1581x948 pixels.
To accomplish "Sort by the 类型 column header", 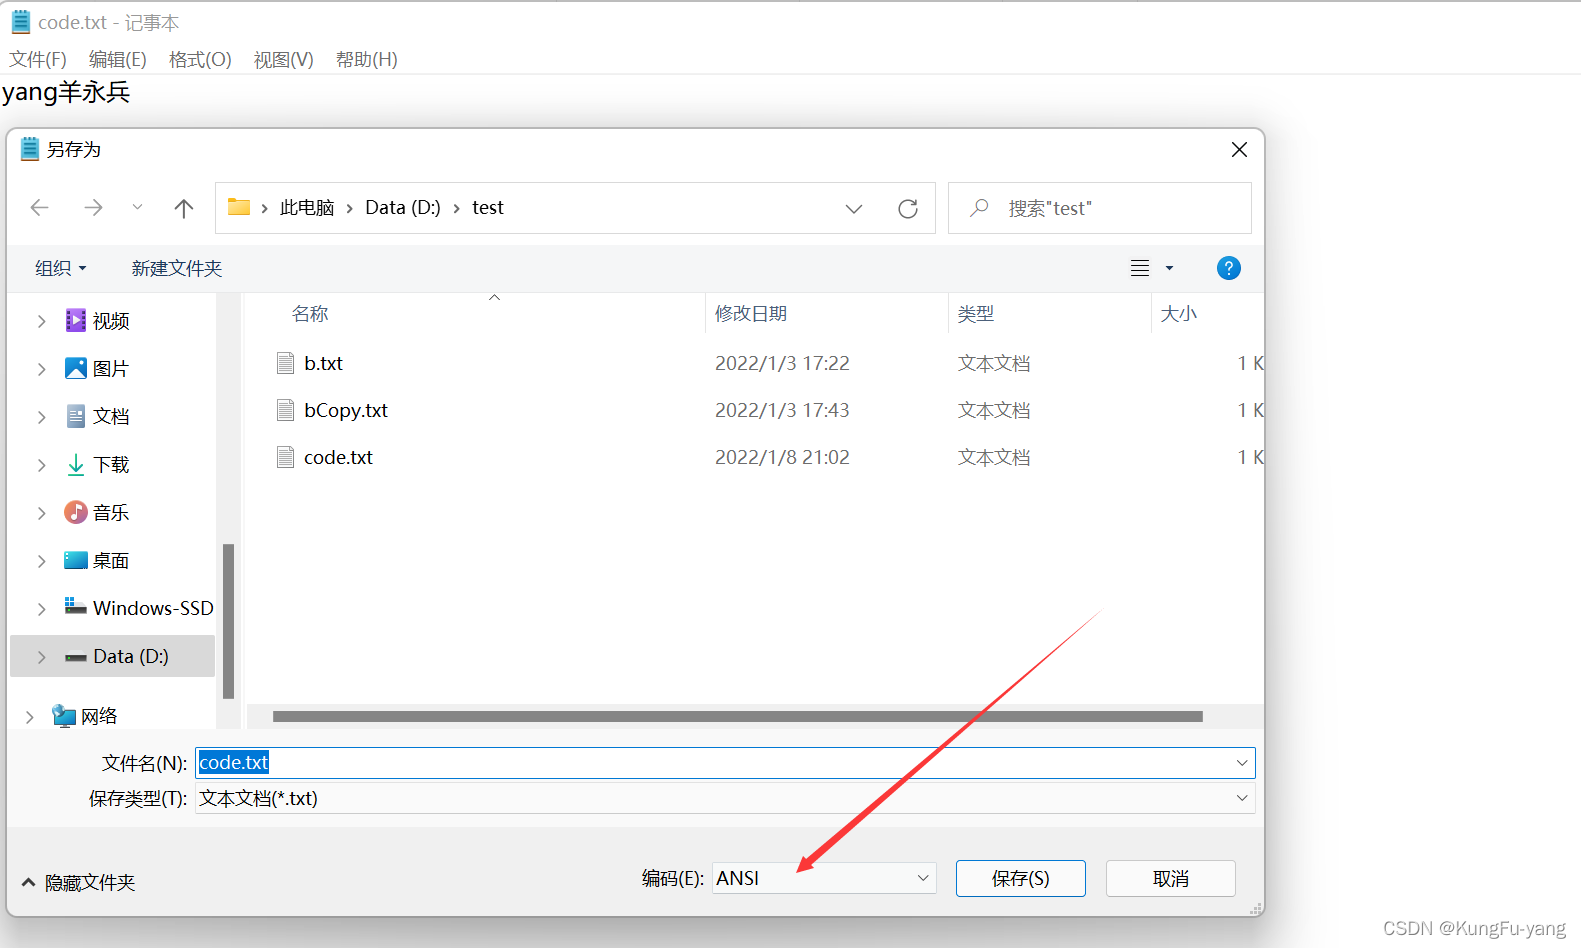I will click(976, 314).
